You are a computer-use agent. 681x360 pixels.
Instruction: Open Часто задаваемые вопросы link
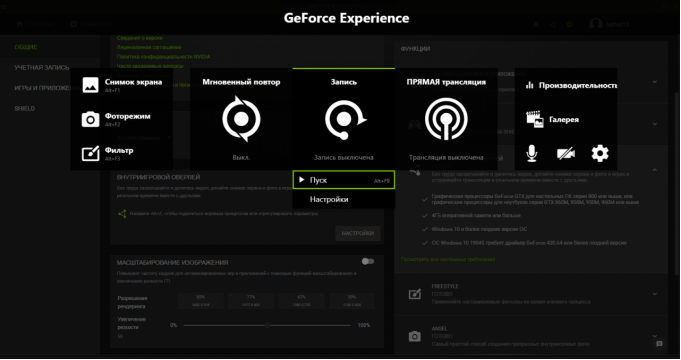150,66
